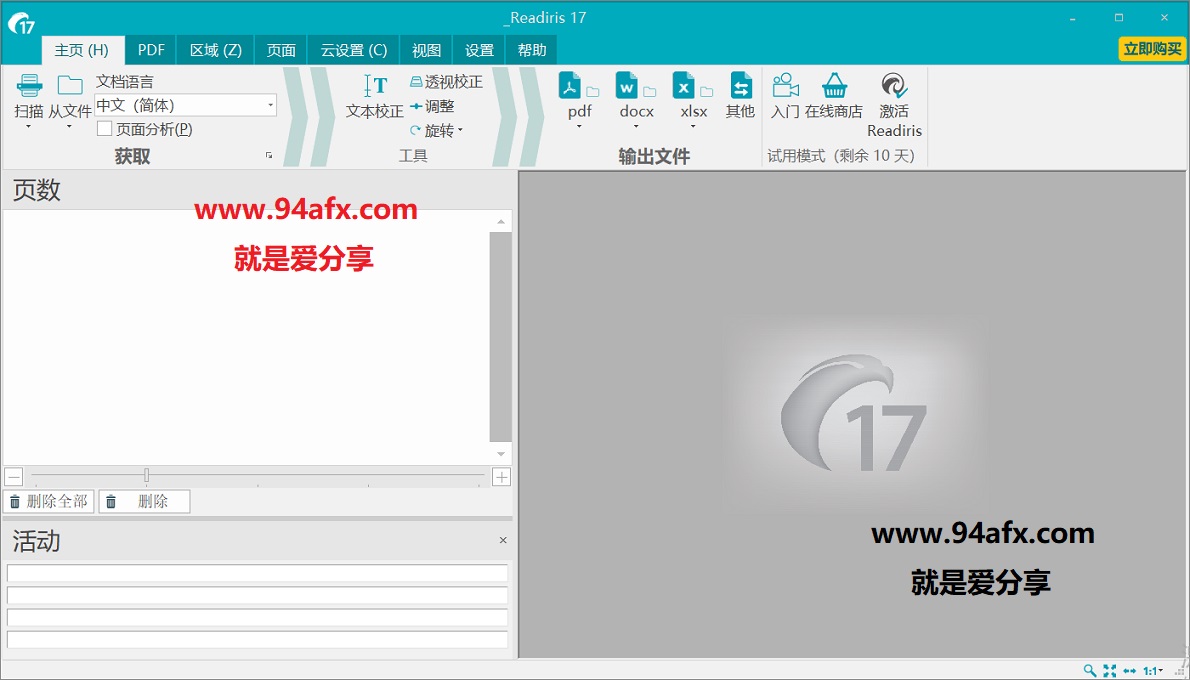Choose docx as output file format
Image resolution: width=1190 pixels, height=680 pixels.
[x=627, y=85]
